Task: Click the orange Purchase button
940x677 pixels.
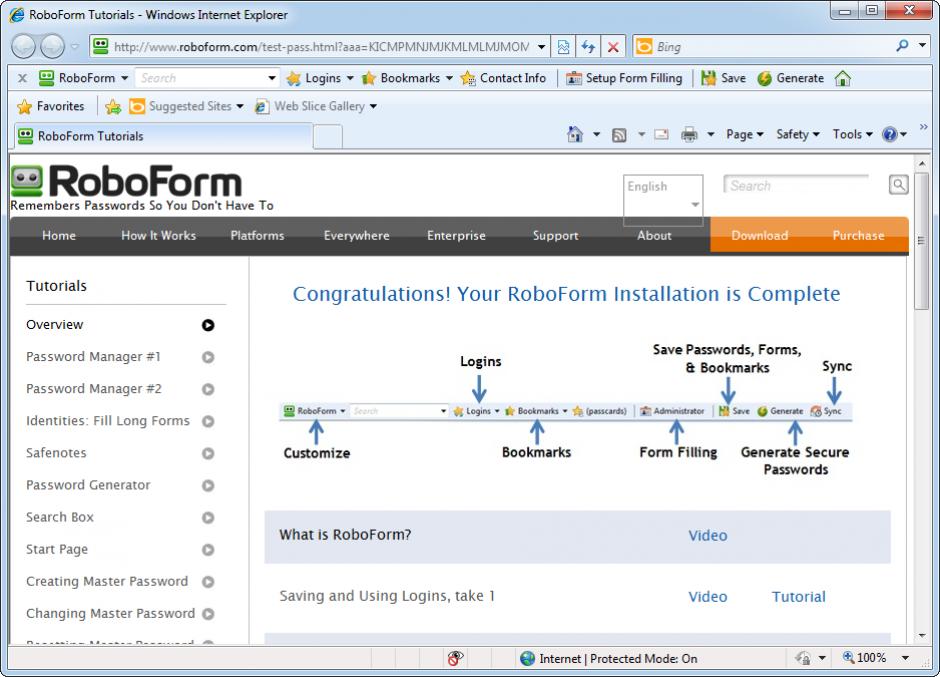Action: (x=858, y=236)
